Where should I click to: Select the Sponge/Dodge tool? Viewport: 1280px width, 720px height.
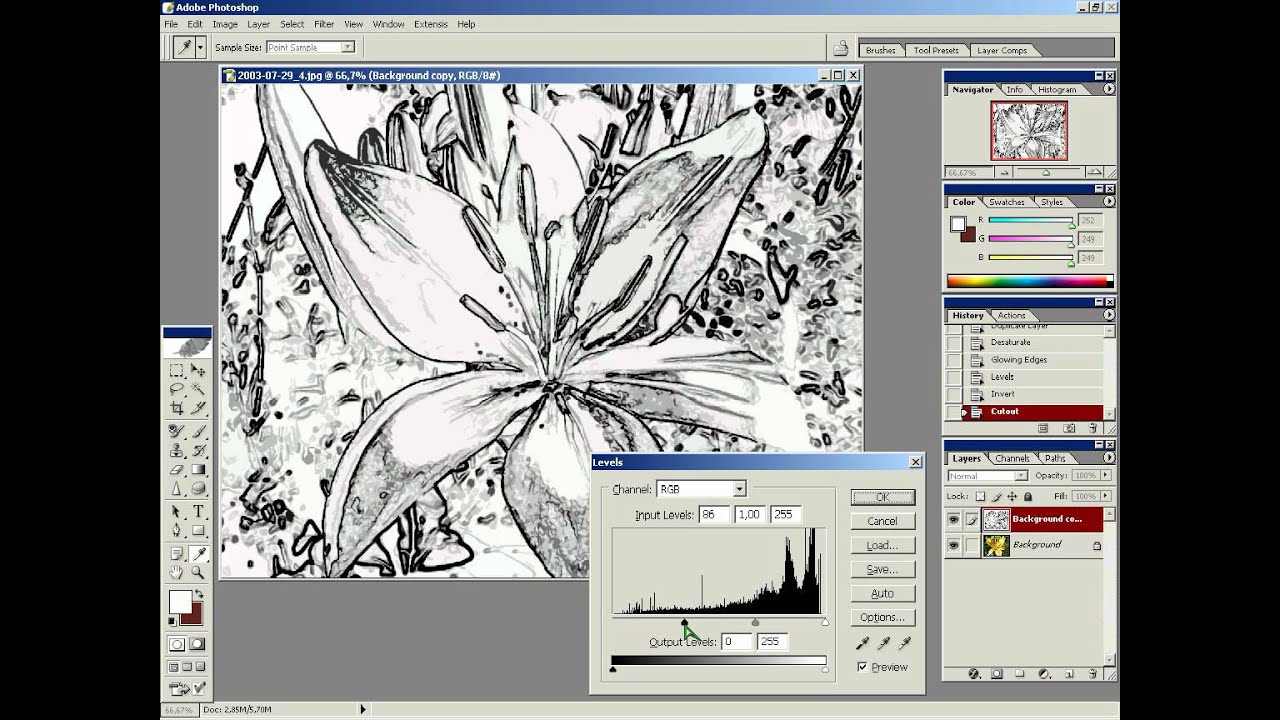point(198,488)
